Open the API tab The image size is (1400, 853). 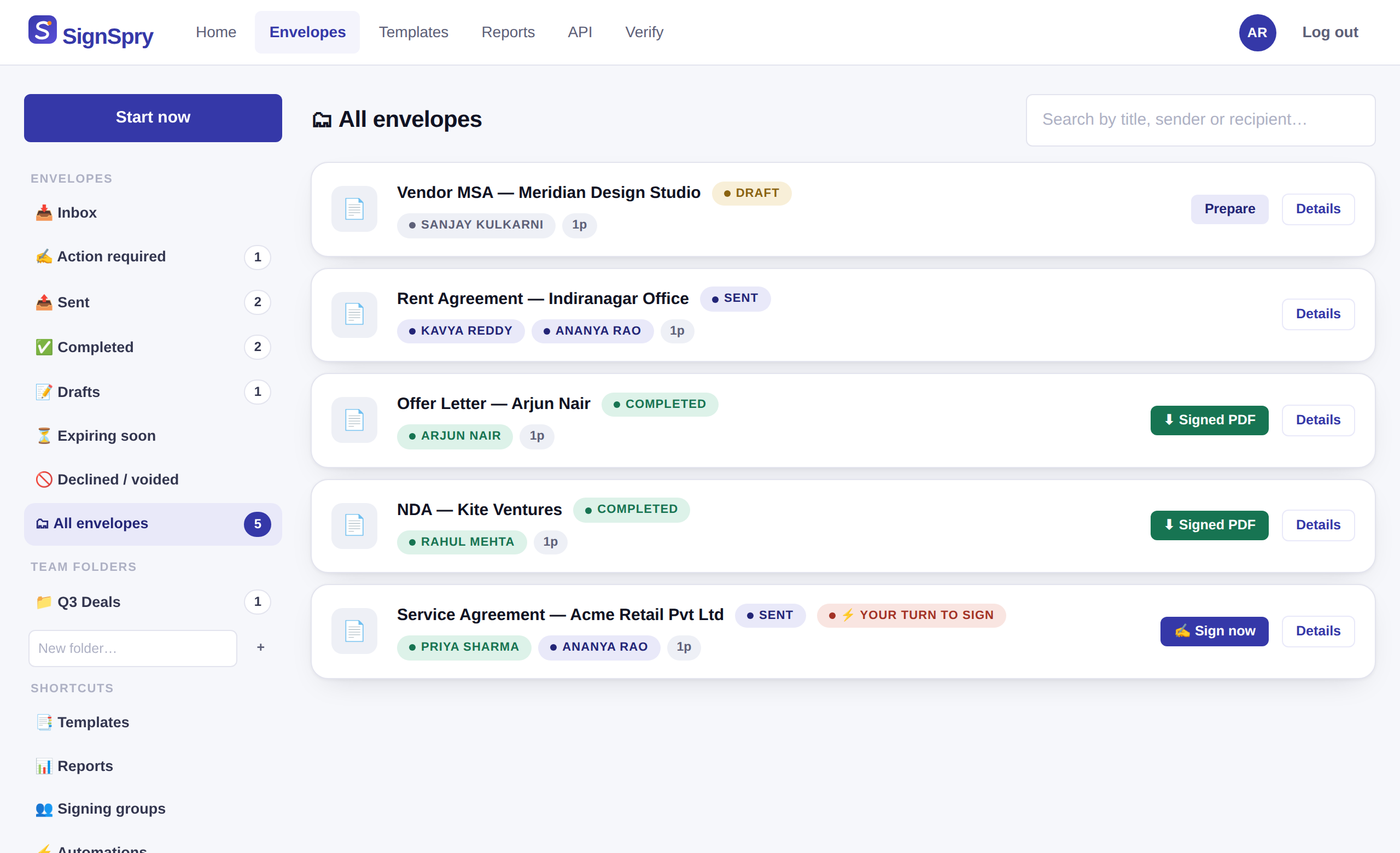click(580, 32)
